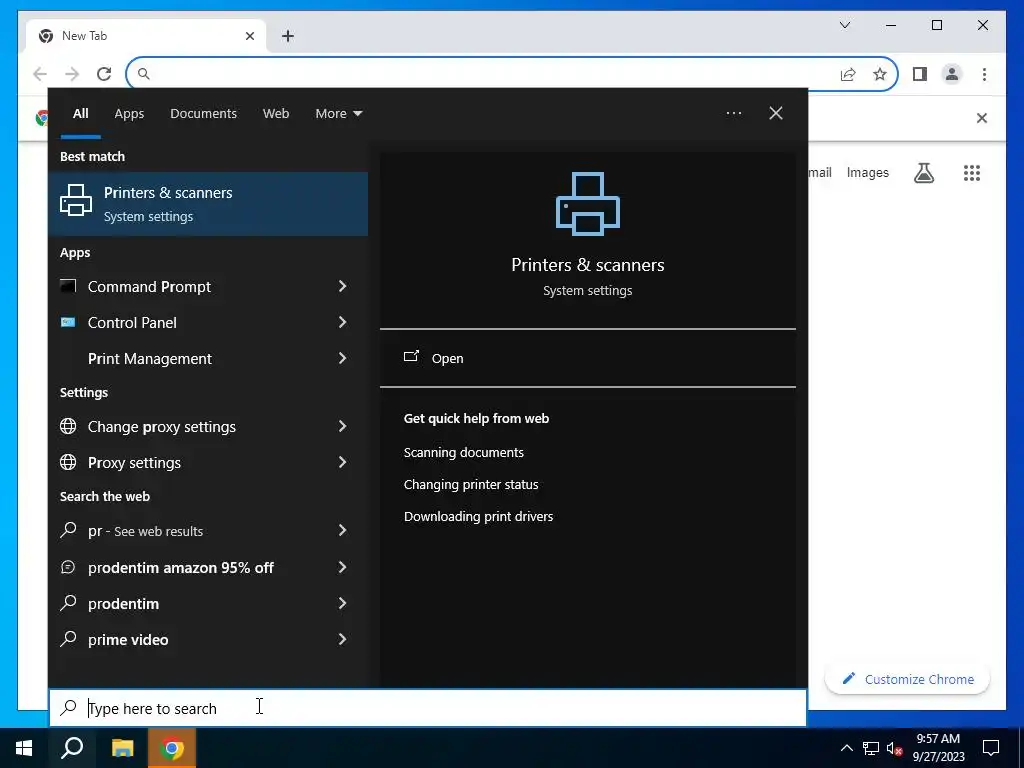Open Google apps grid icon
The height and width of the screenshot is (768, 1024).
[x=972, y=172]
